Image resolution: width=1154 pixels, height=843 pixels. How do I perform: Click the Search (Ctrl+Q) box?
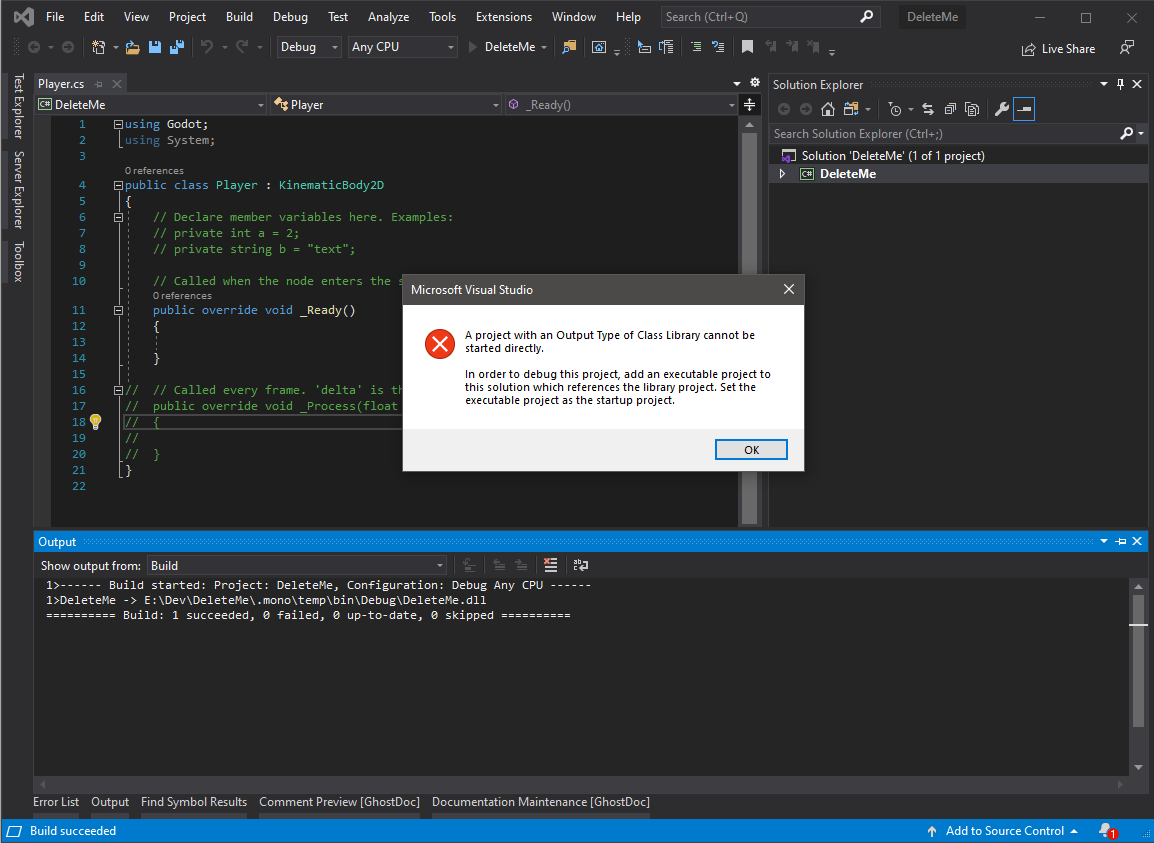click(770, 16)
